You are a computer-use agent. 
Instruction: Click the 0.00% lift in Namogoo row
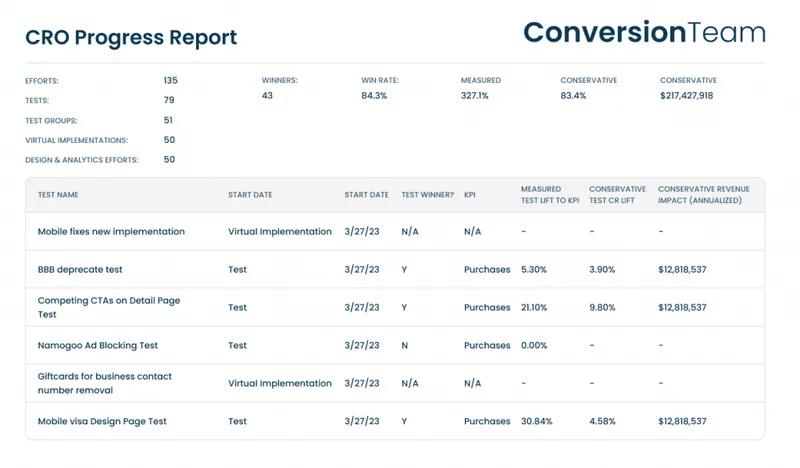click(534, 346)
